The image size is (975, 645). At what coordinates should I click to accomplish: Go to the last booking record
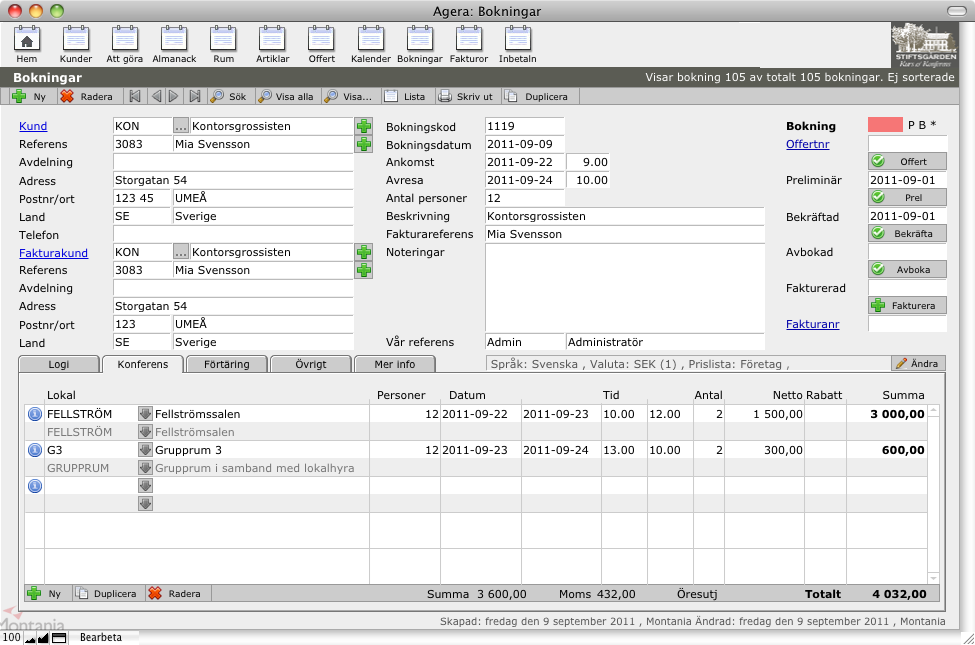tap(195, 96)
